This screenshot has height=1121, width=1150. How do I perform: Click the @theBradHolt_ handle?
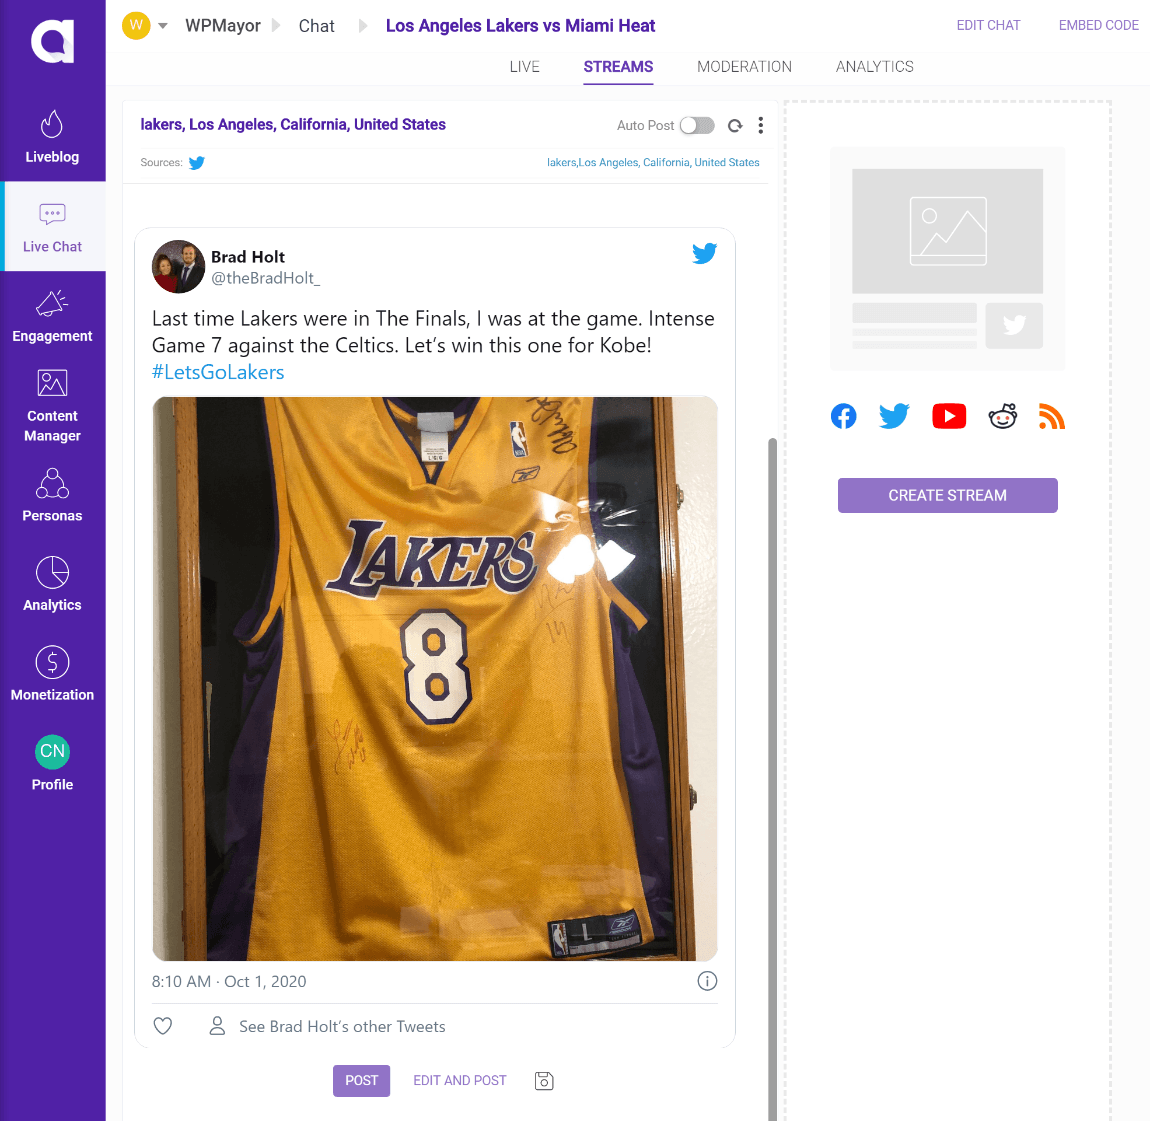coord(265,278)
